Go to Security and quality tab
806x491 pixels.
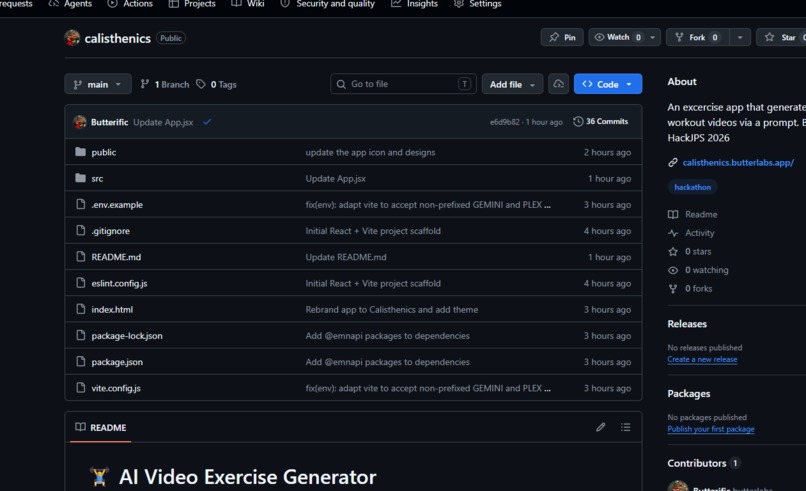327,4
